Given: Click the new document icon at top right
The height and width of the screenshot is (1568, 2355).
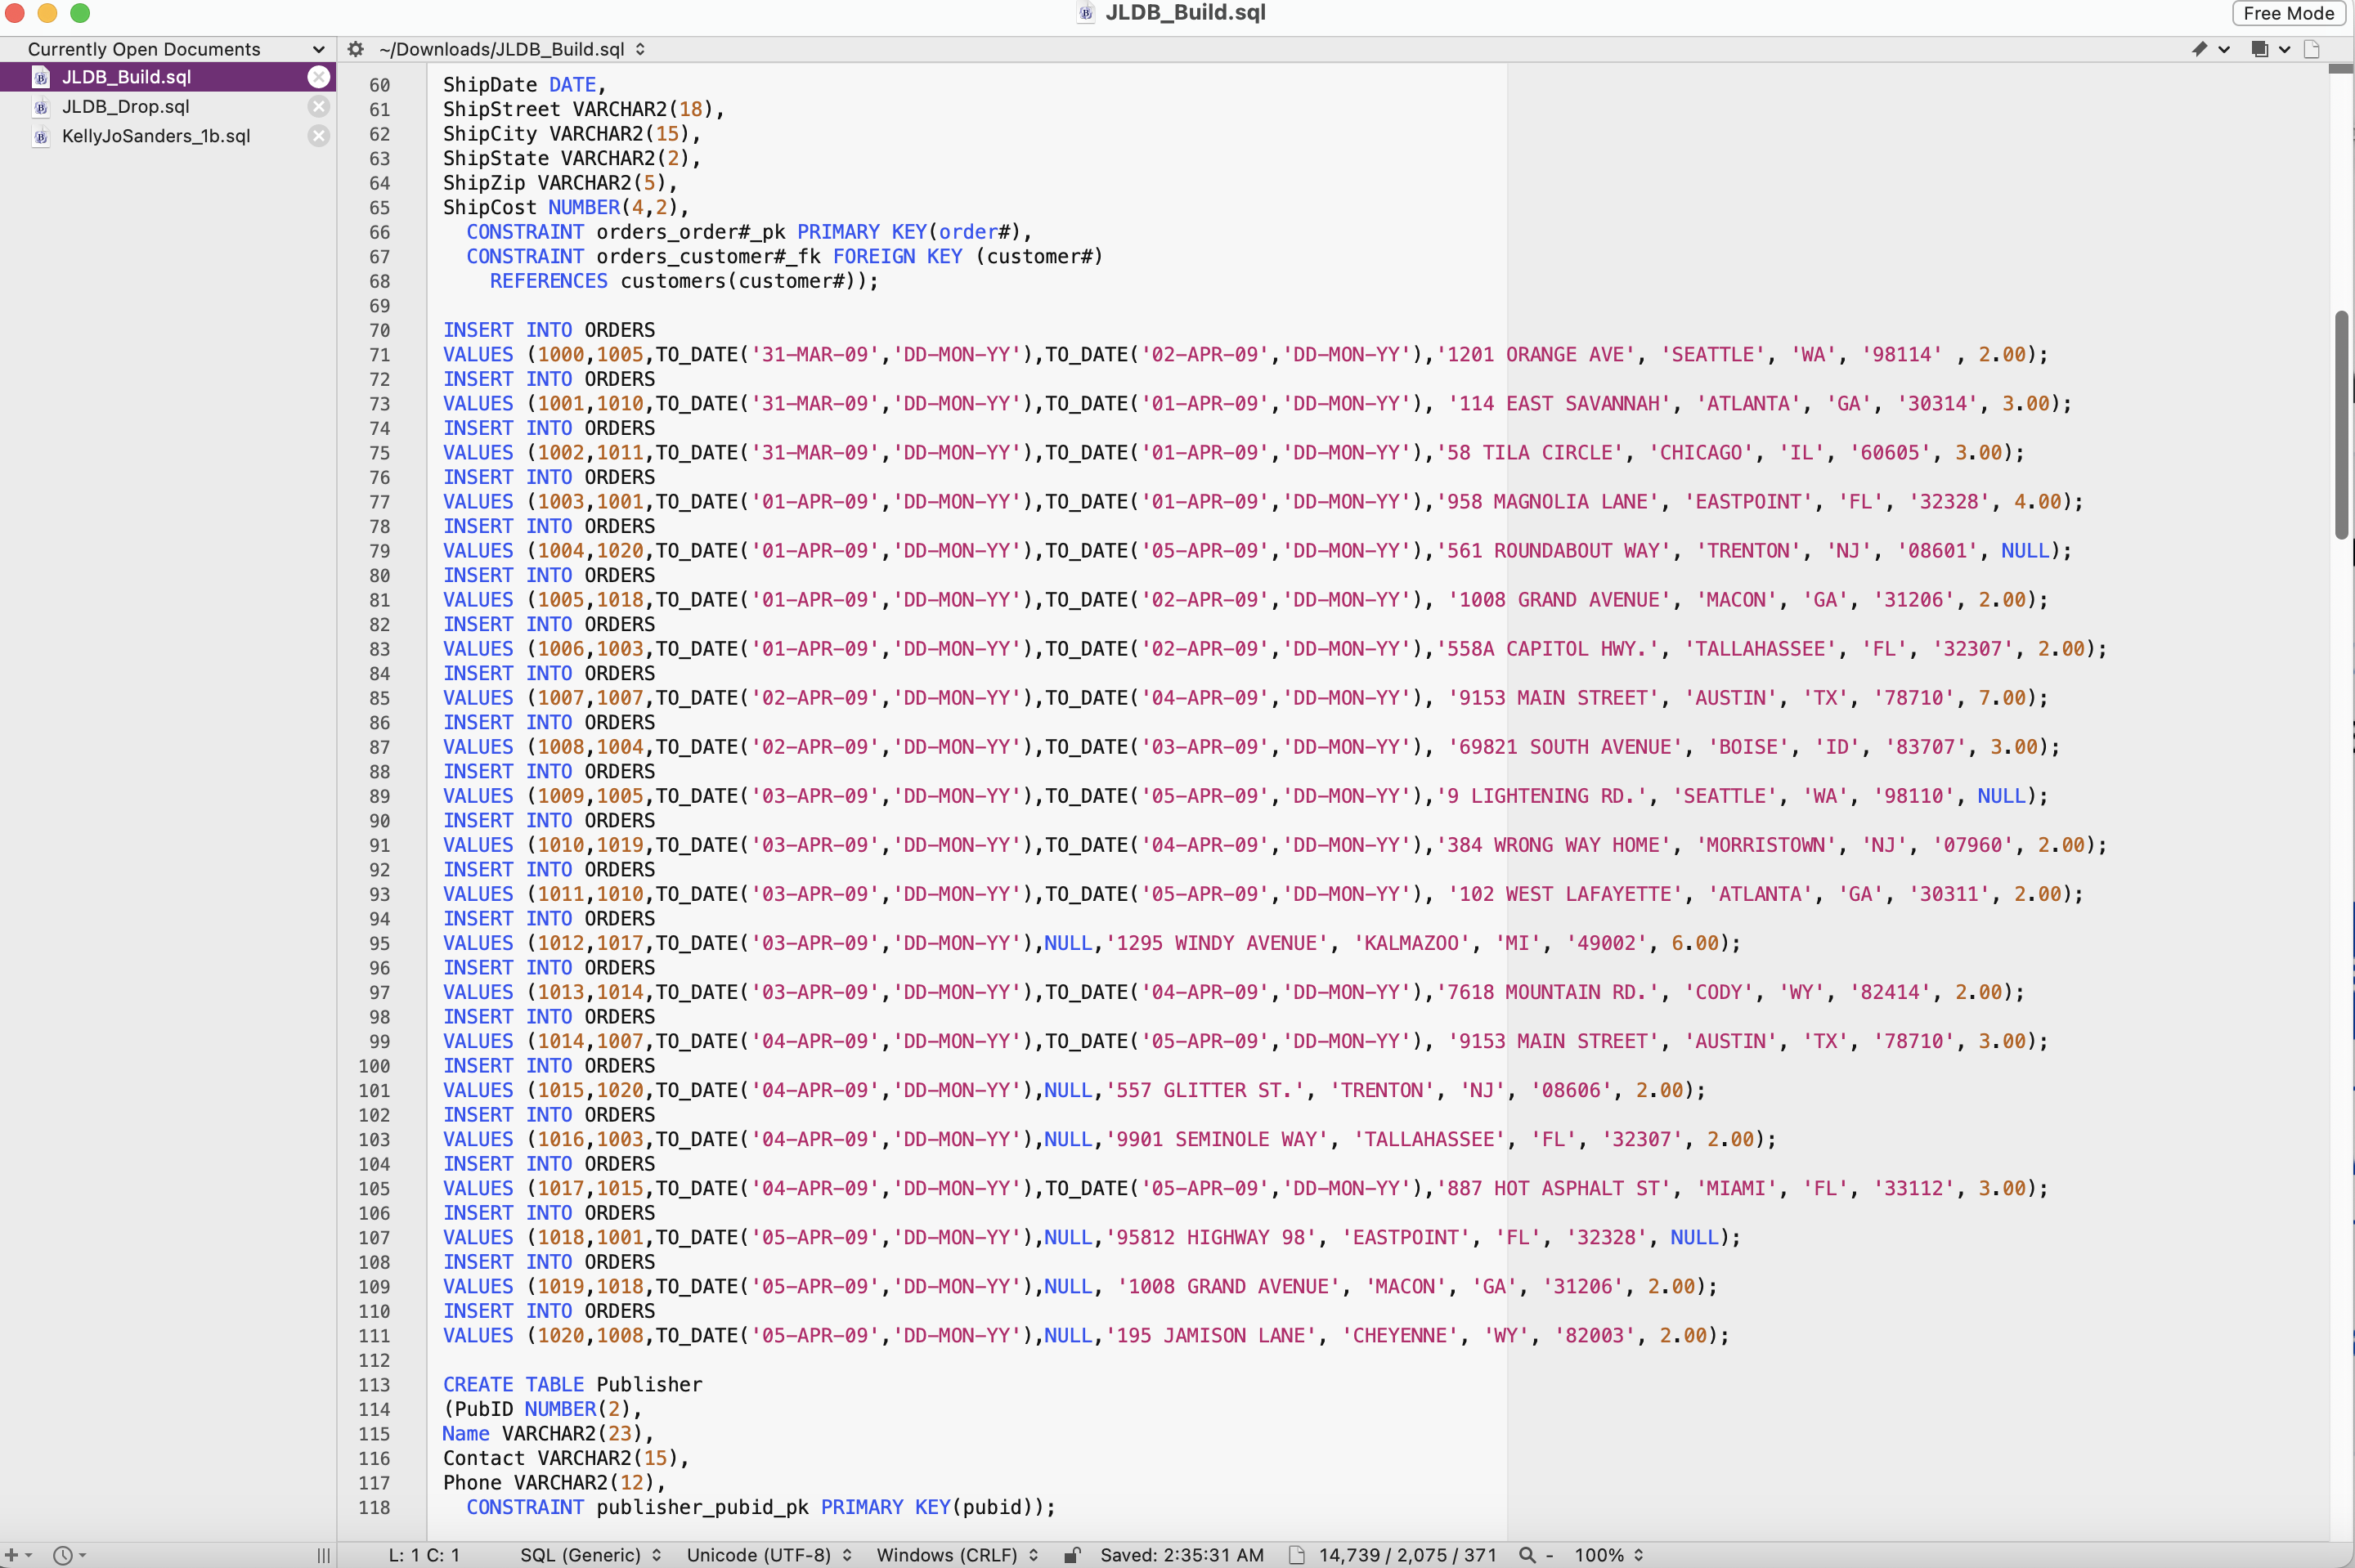Looking at the screenshot, I should [2313, 49].
